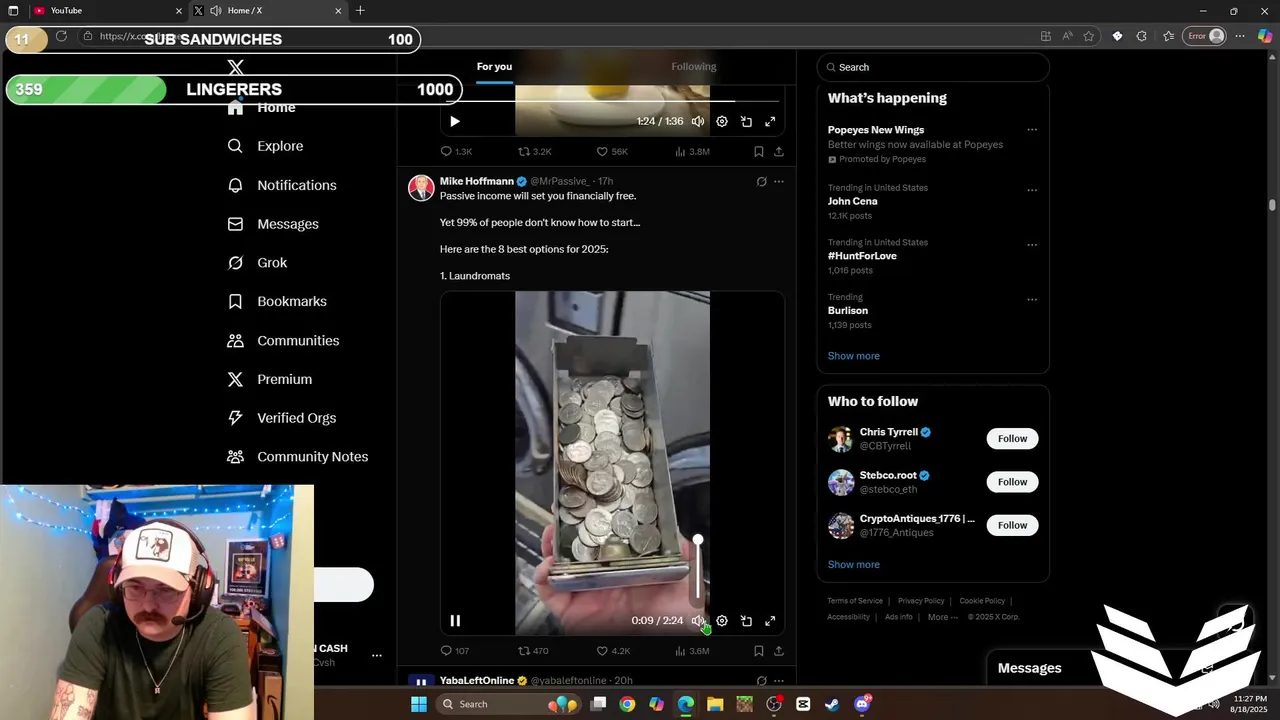Repost Mike Hoffmann's post with 470 reposts
Screen dimensions: 1280x720
coord(533,651)
